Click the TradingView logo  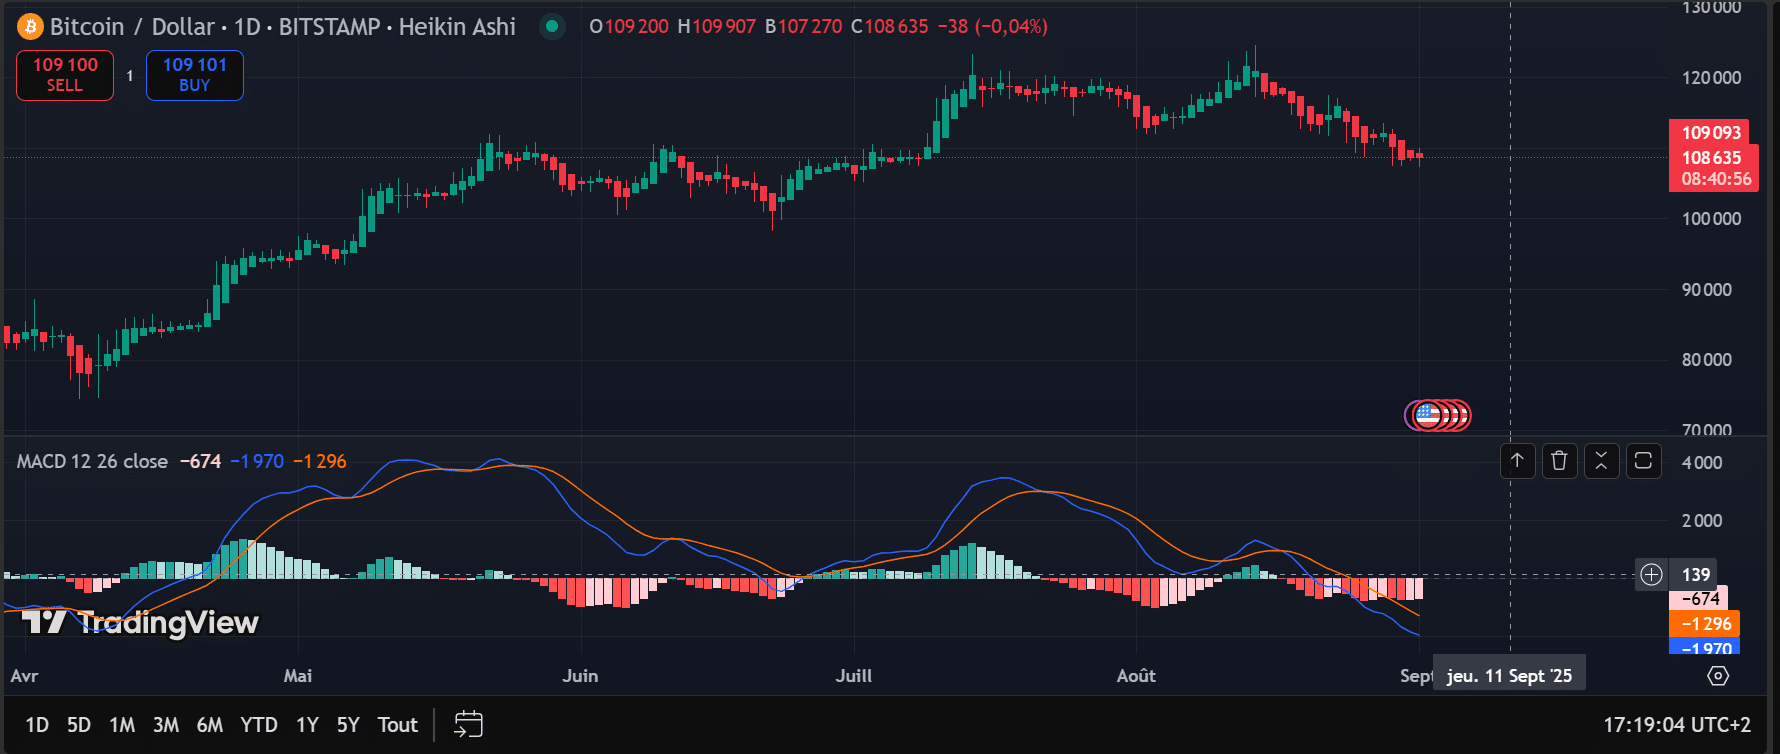pyautogui.click(x=140, y=622)
